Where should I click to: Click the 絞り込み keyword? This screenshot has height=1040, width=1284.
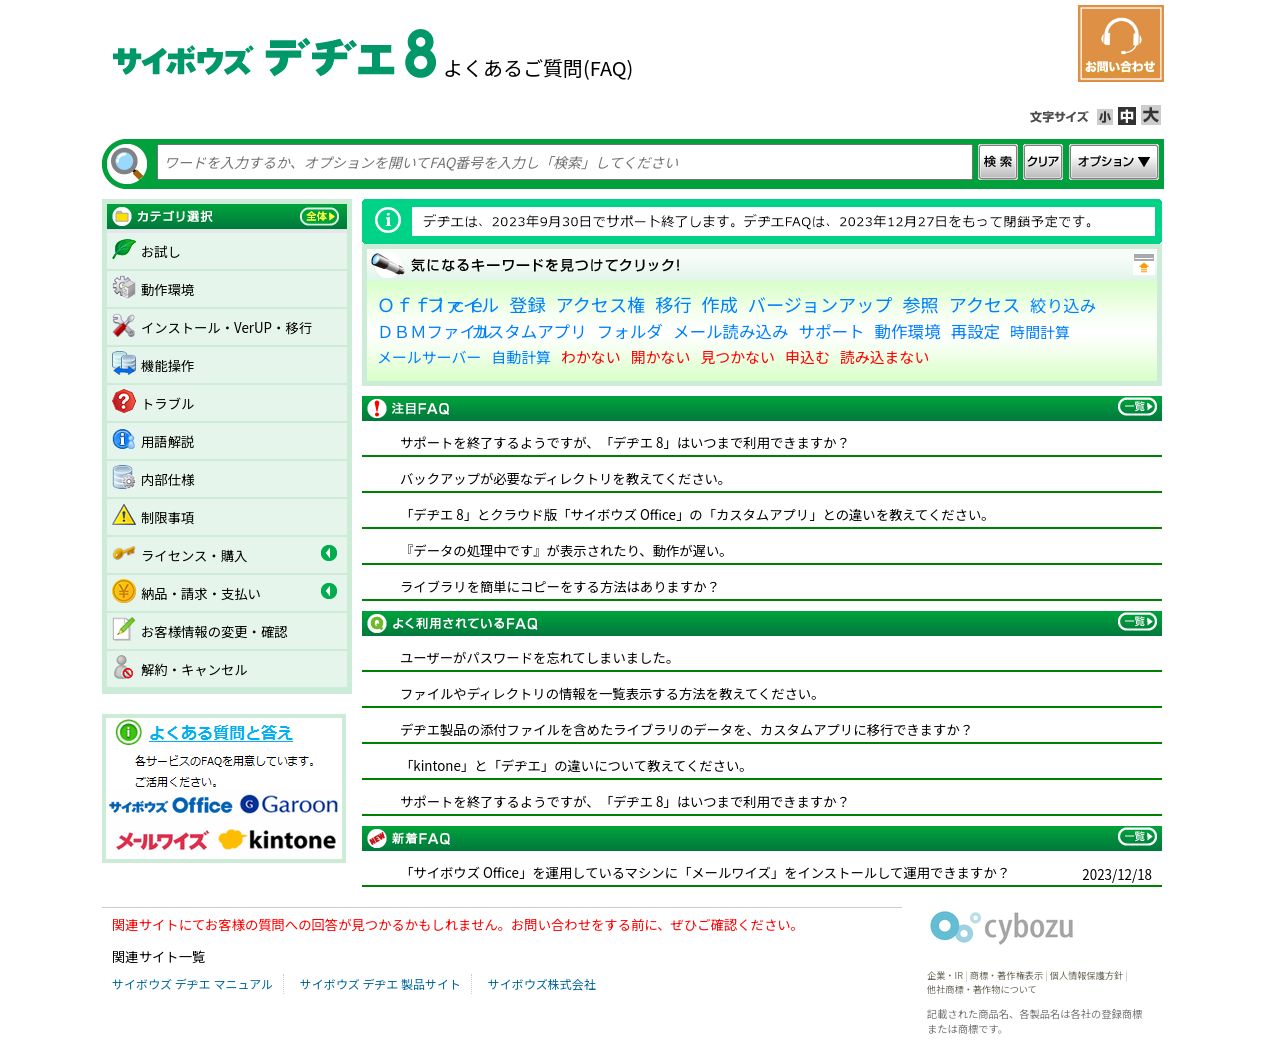point(1063,306)
